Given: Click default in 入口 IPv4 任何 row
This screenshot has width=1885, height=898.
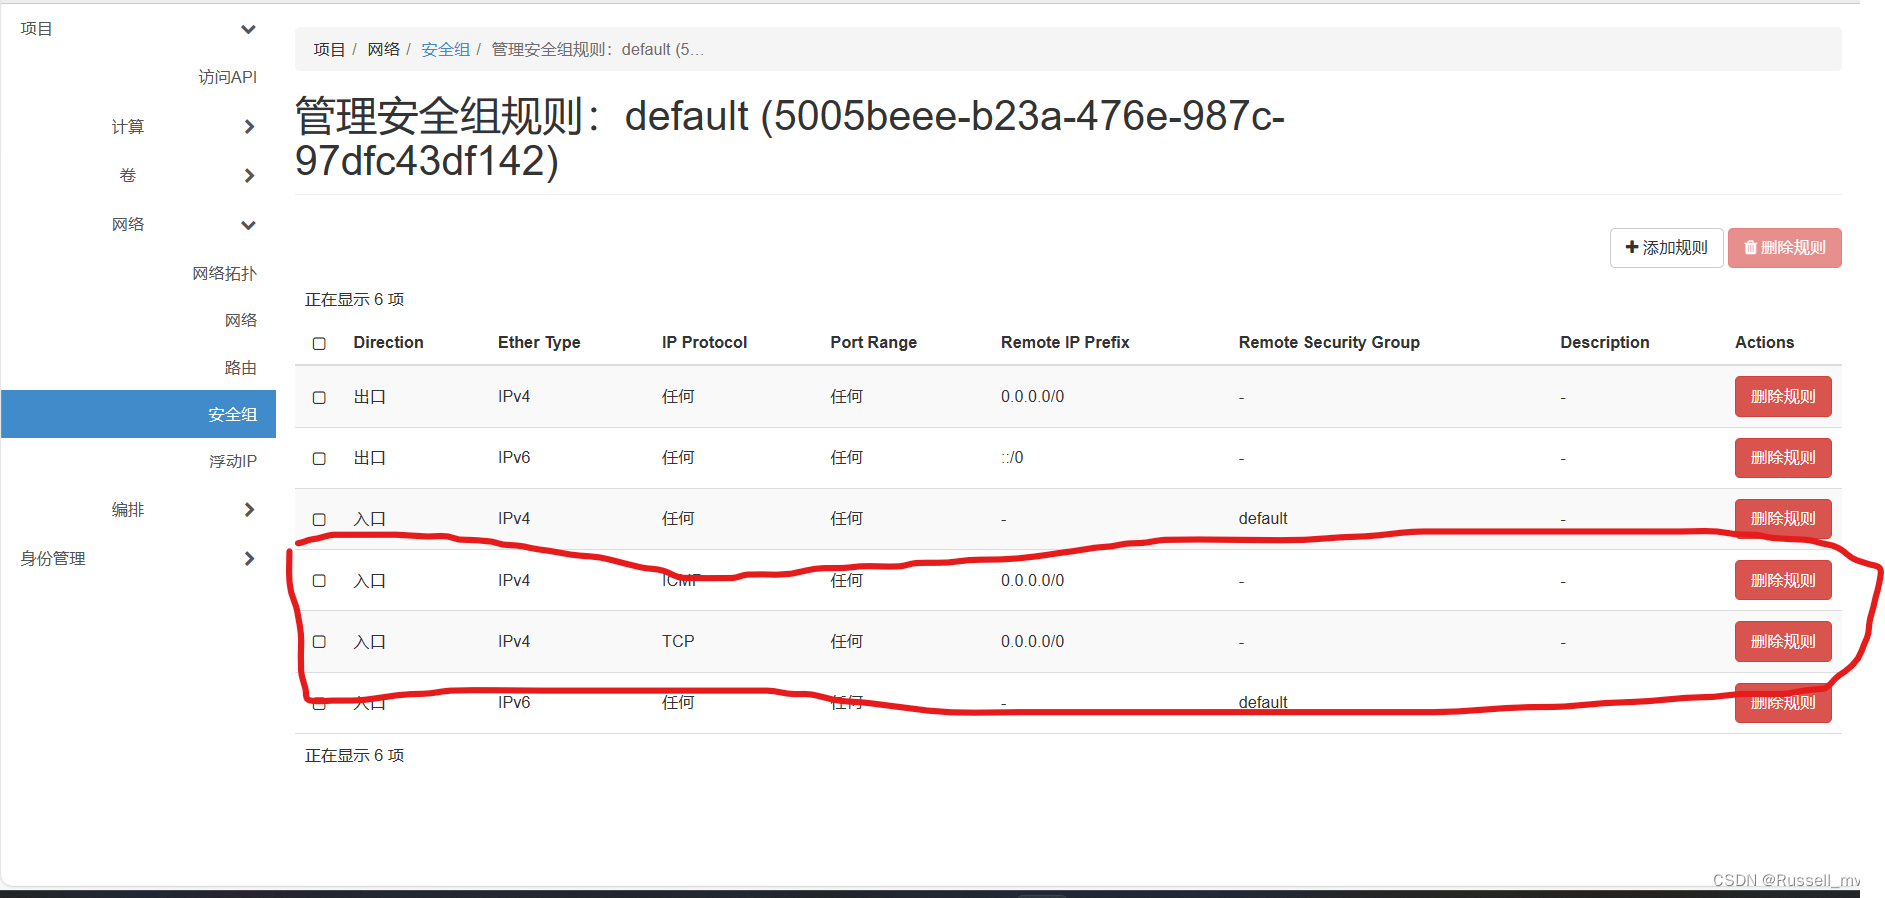Looking at the screenshot, I should click(x=1263, y=518).
